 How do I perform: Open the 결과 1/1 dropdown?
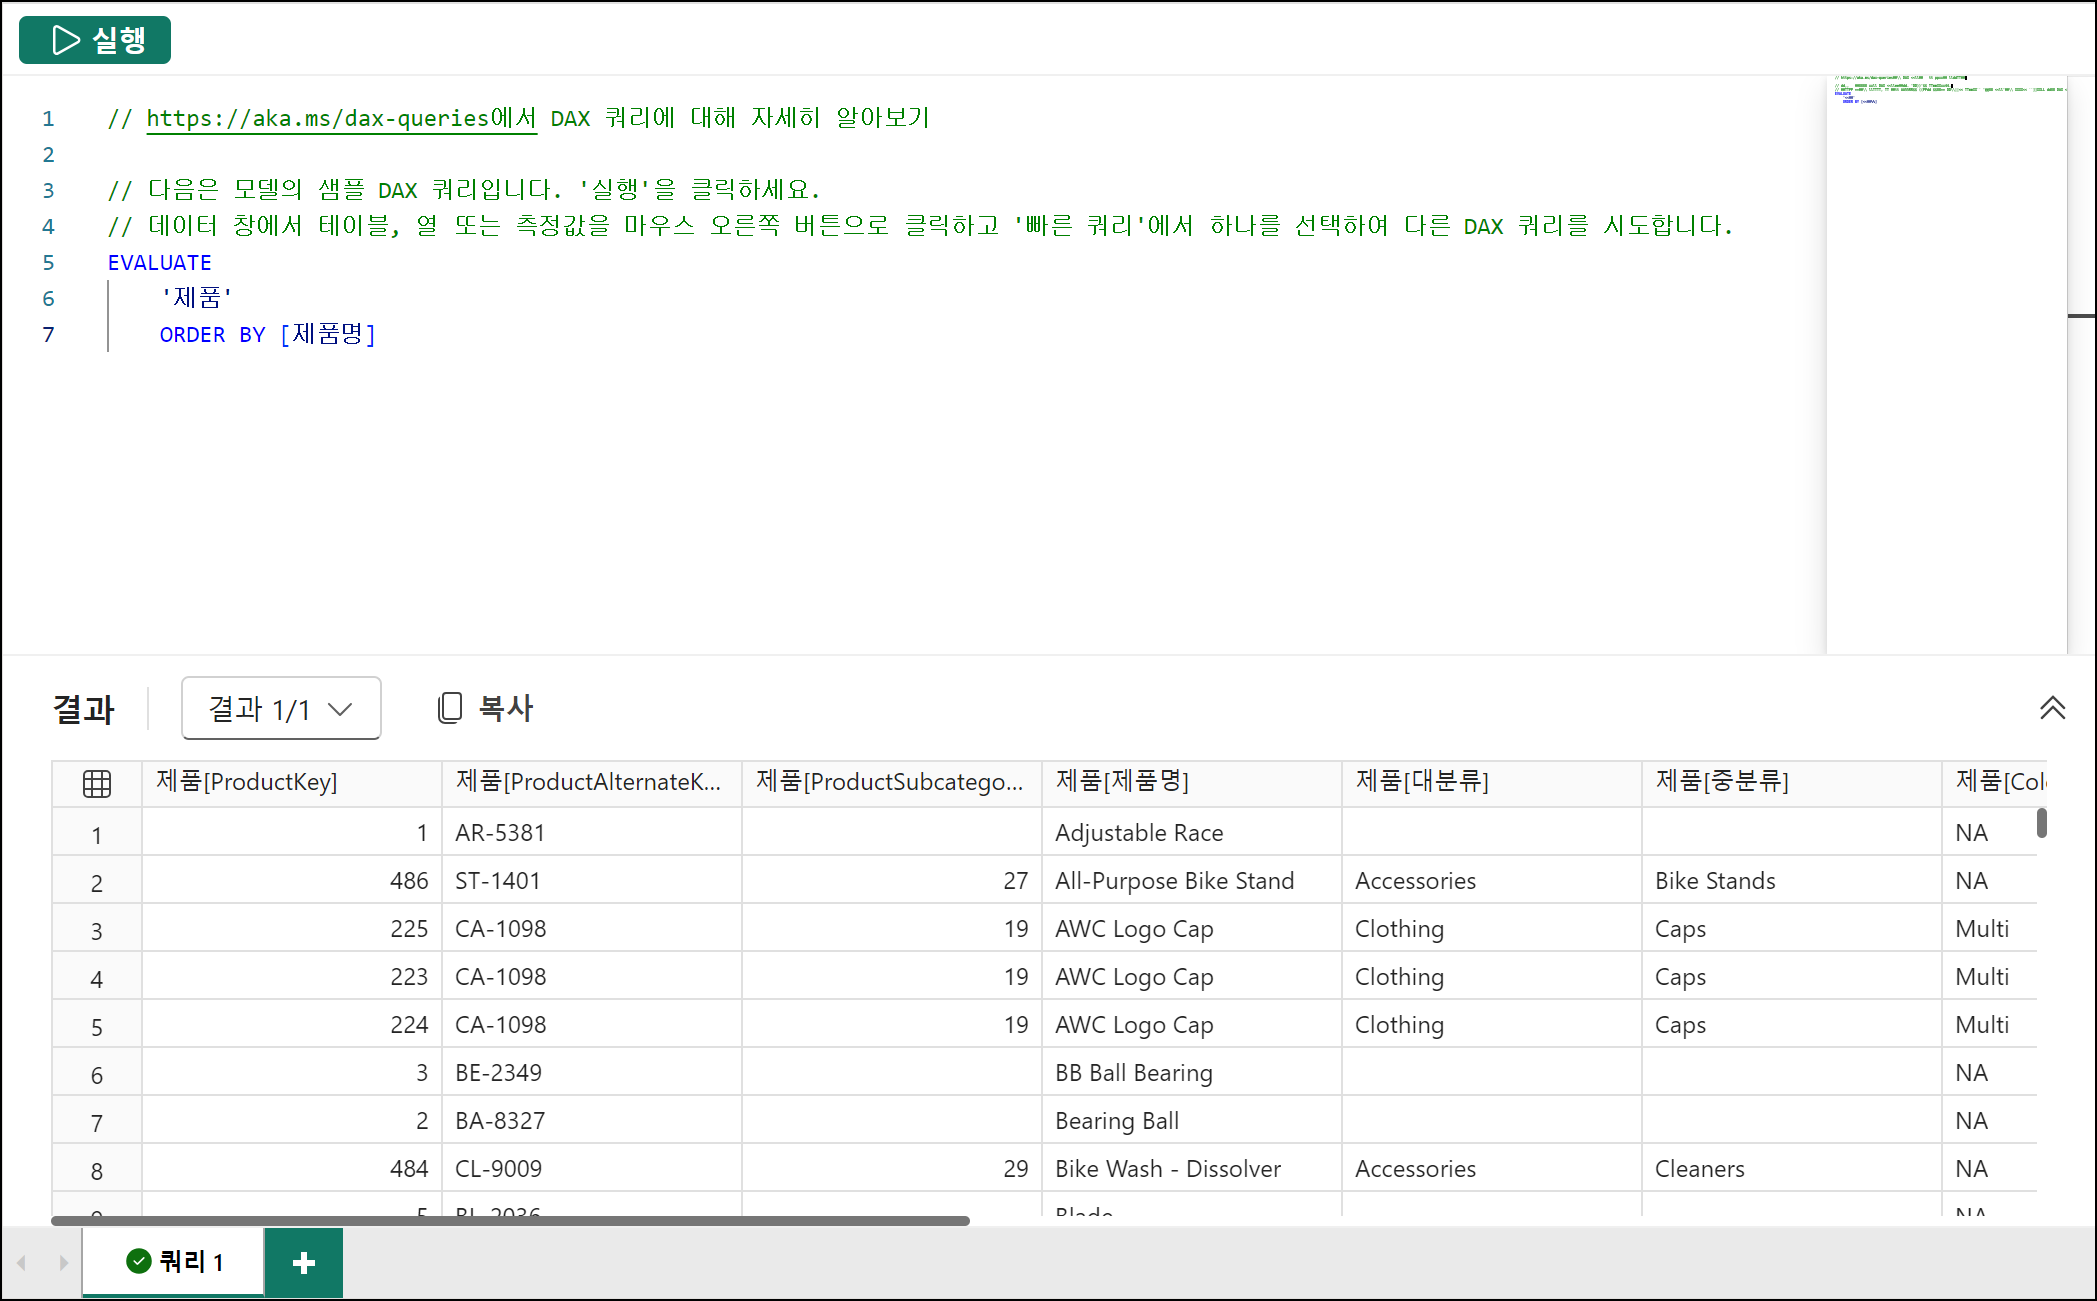point(281,708)
